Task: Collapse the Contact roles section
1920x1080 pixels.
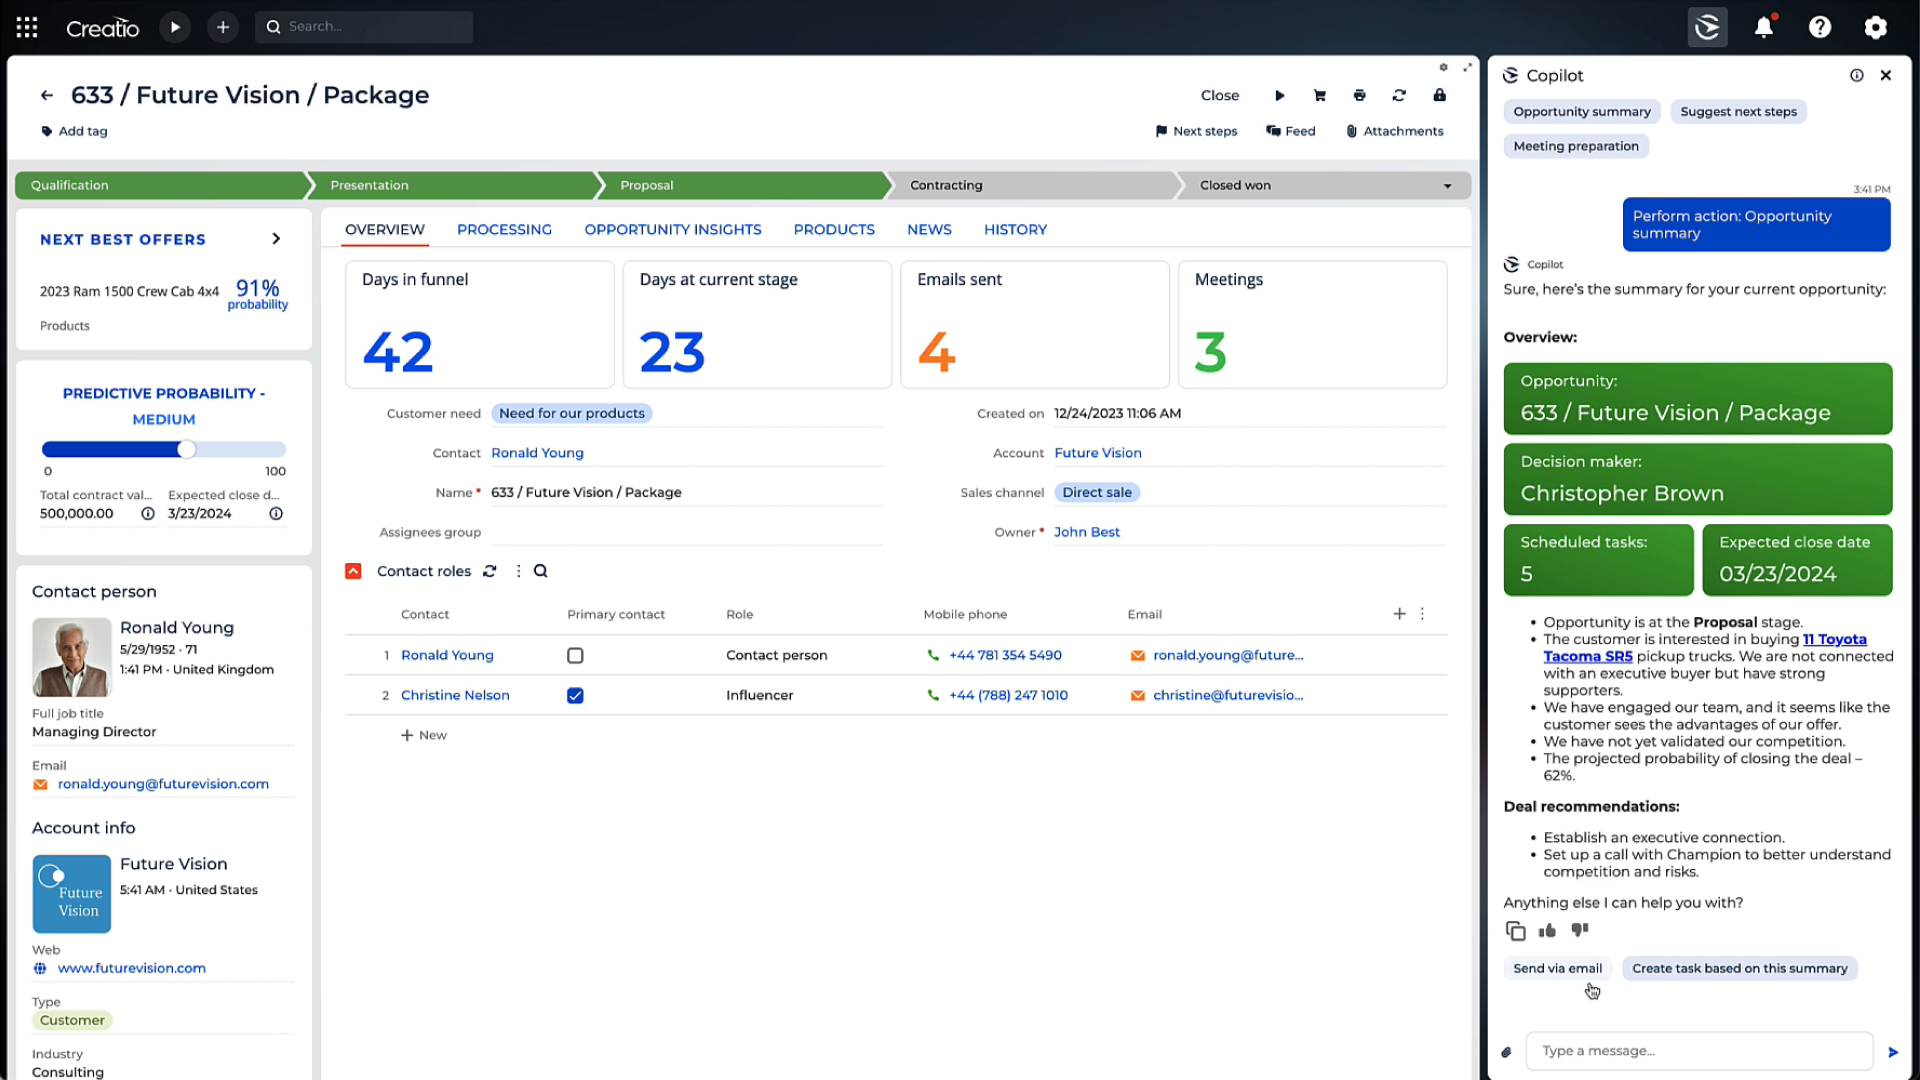Action: [353, 571]
